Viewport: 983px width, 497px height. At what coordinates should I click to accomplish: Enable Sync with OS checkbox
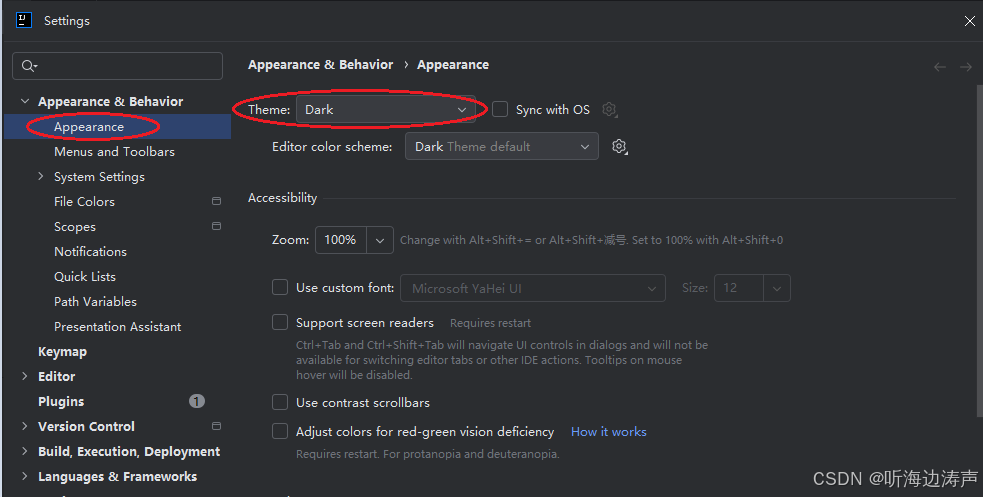click(x=500, y=110)
